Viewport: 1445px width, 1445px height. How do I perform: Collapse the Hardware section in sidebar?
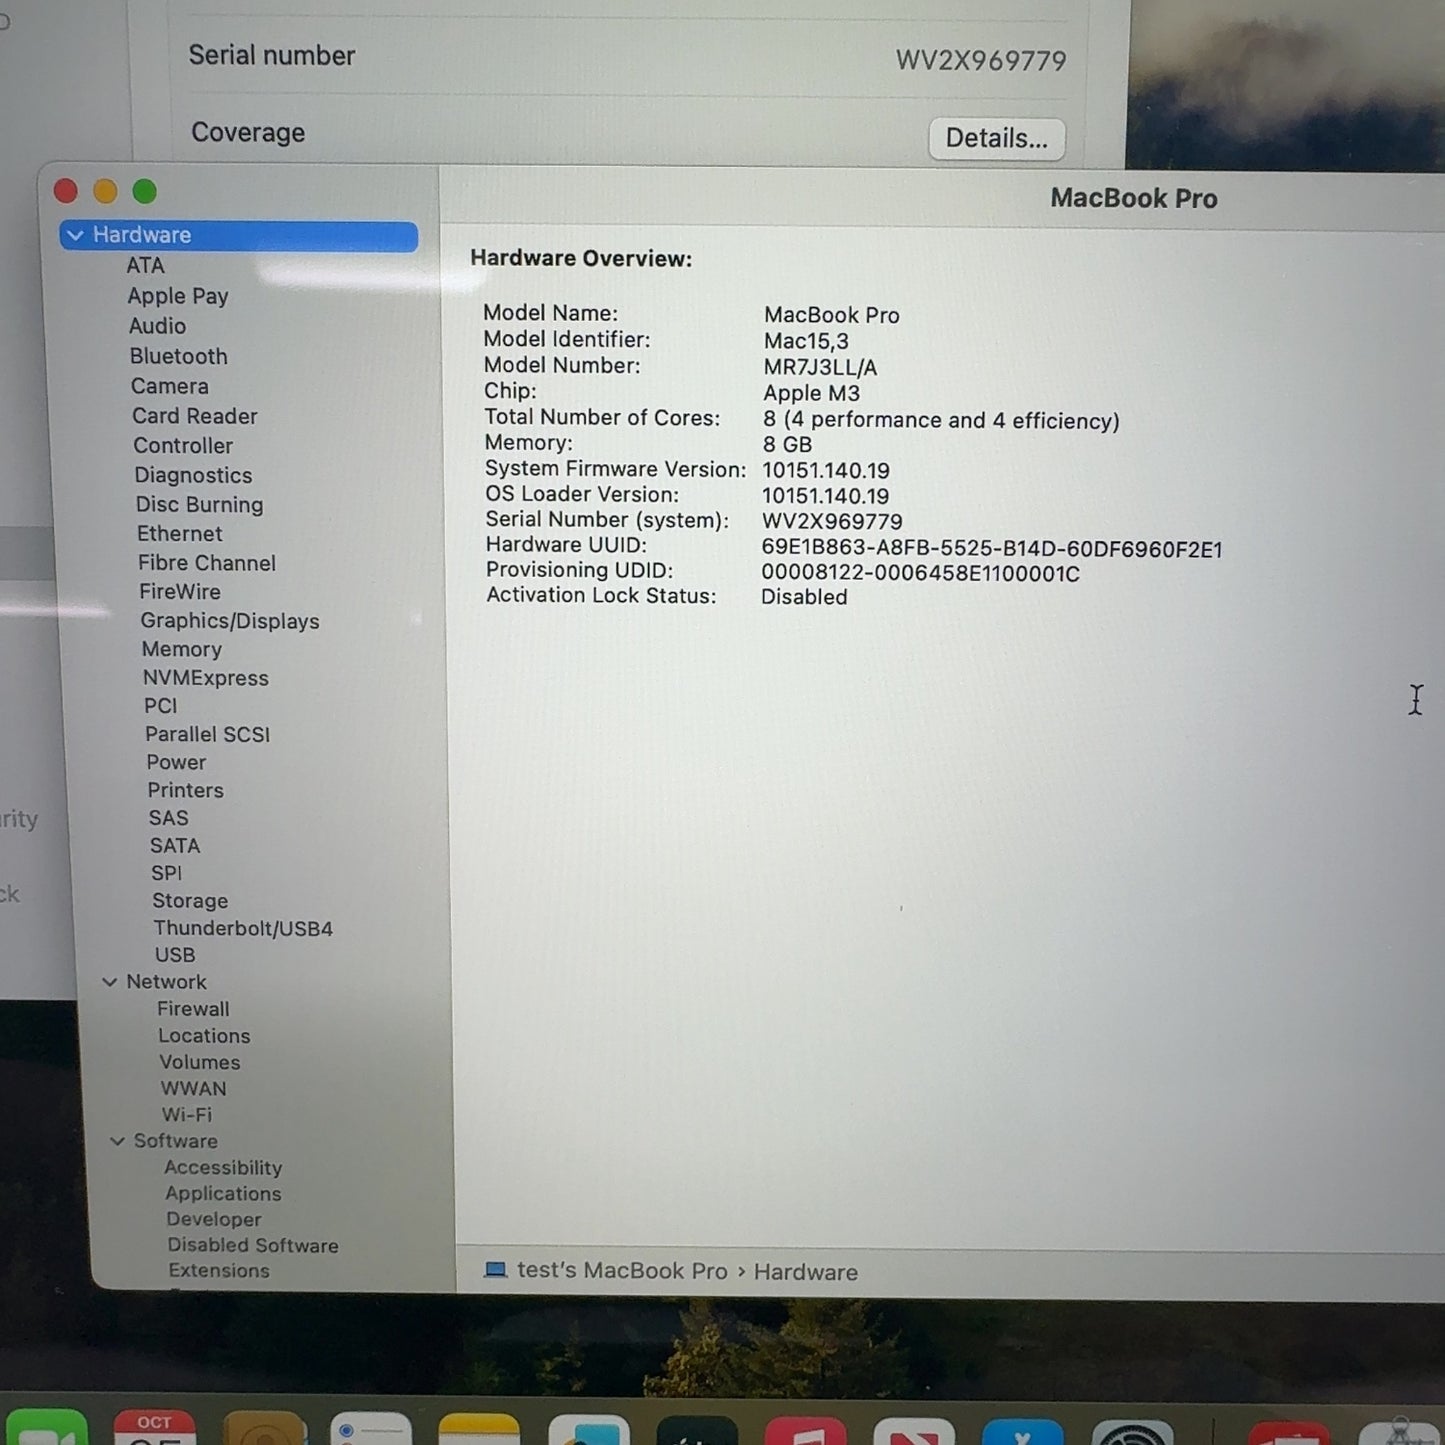point(75,235)
